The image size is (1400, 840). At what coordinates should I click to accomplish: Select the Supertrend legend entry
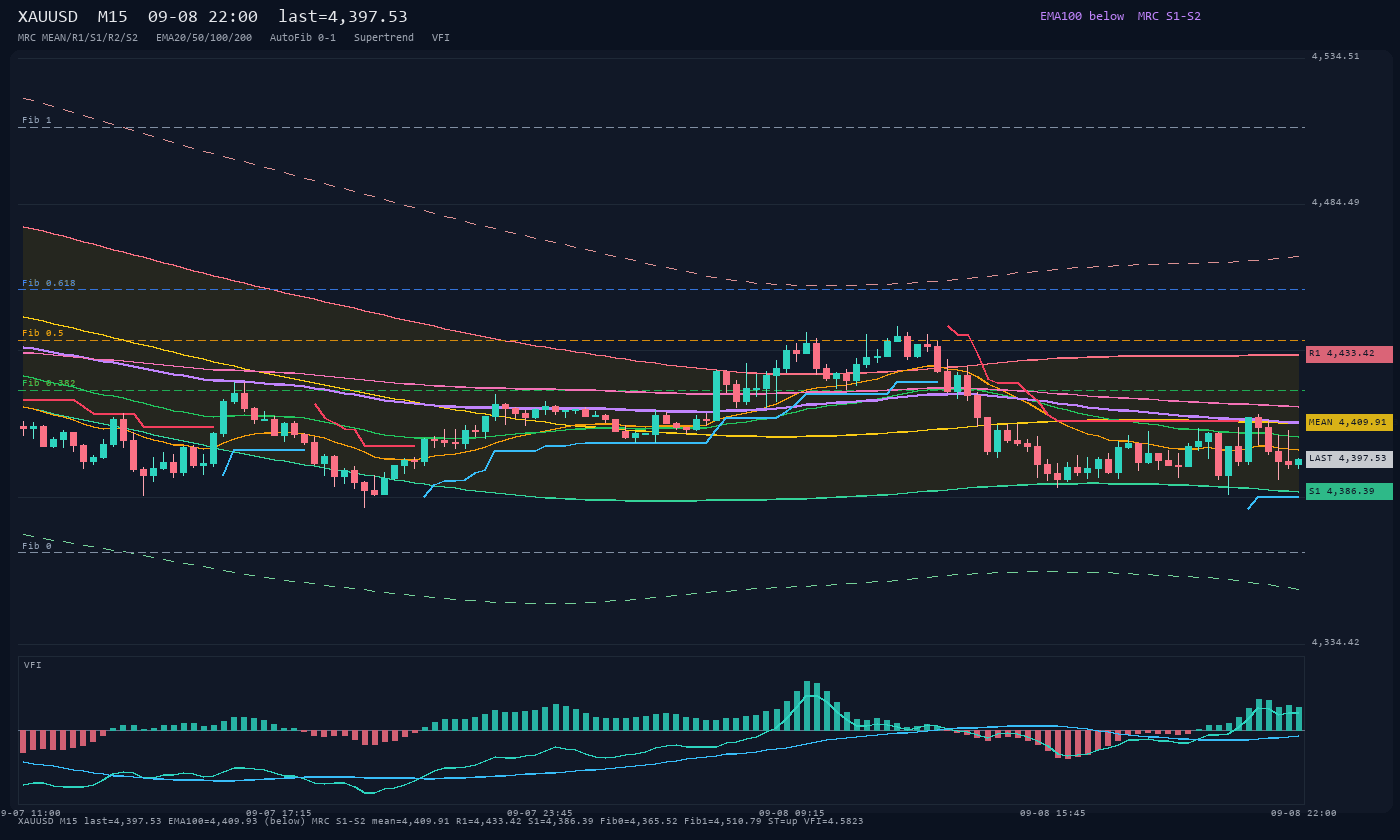point(384,38)
